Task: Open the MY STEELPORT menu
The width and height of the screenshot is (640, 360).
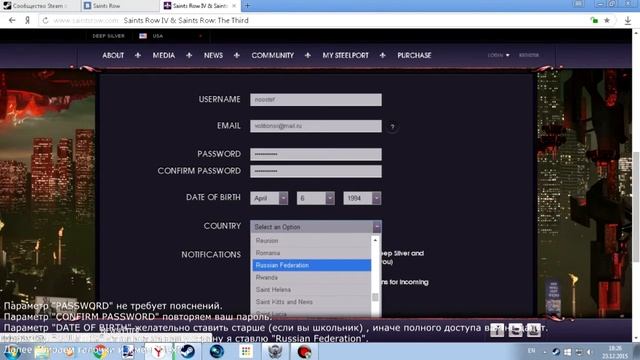Action: (x=345, y=56)
